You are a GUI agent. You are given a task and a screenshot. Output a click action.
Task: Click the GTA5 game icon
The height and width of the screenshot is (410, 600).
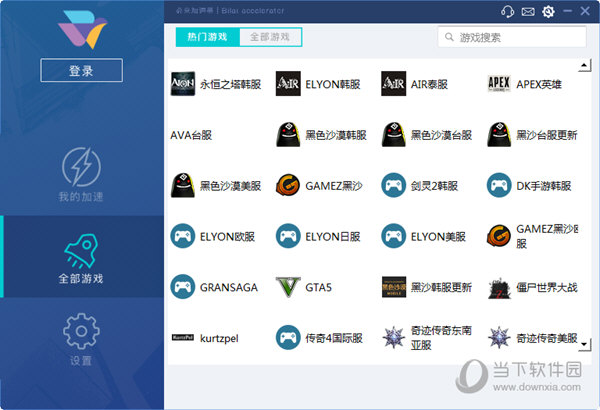click(x=288, y=287)
